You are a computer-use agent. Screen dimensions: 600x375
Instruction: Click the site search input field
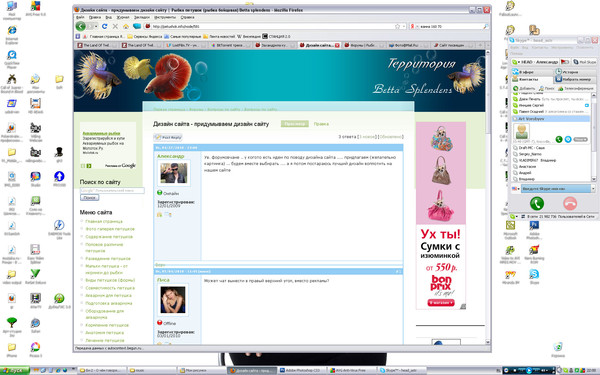tap(112, 190)
